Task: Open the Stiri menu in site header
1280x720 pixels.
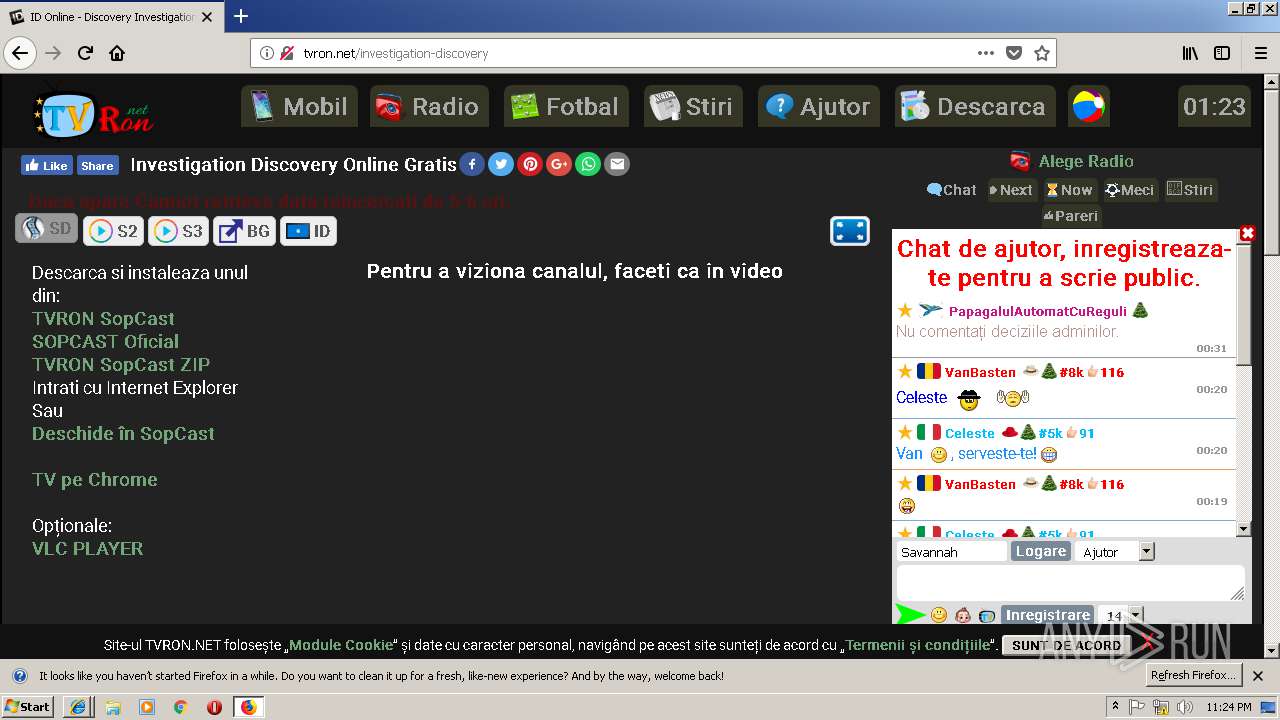Action: coord(692,106)
